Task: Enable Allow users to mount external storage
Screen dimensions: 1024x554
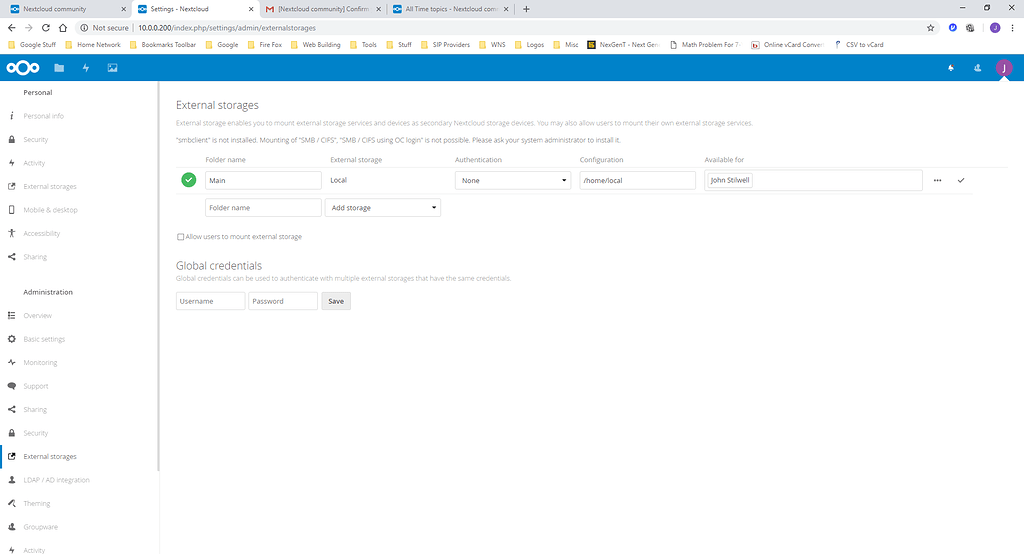Action: (x=180, y=236)
